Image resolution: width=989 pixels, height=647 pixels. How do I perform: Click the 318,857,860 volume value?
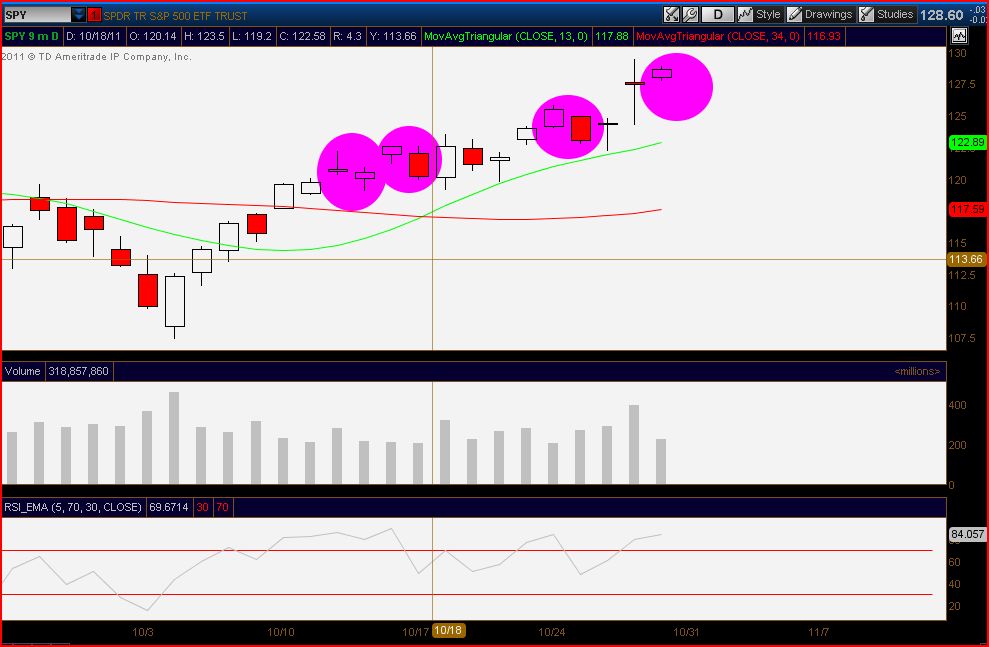pos(79,371)
